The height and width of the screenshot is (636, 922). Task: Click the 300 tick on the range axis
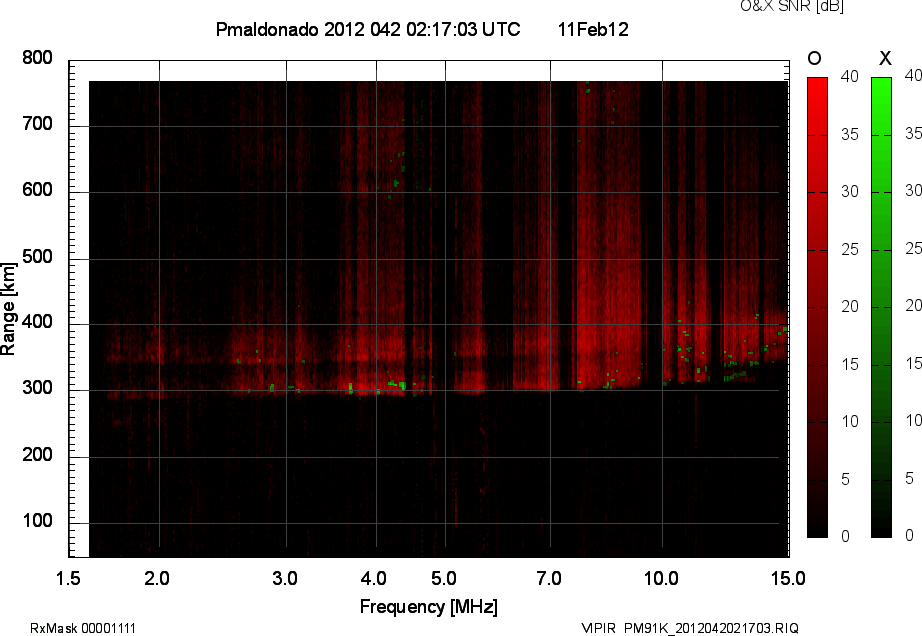(38, 390)
